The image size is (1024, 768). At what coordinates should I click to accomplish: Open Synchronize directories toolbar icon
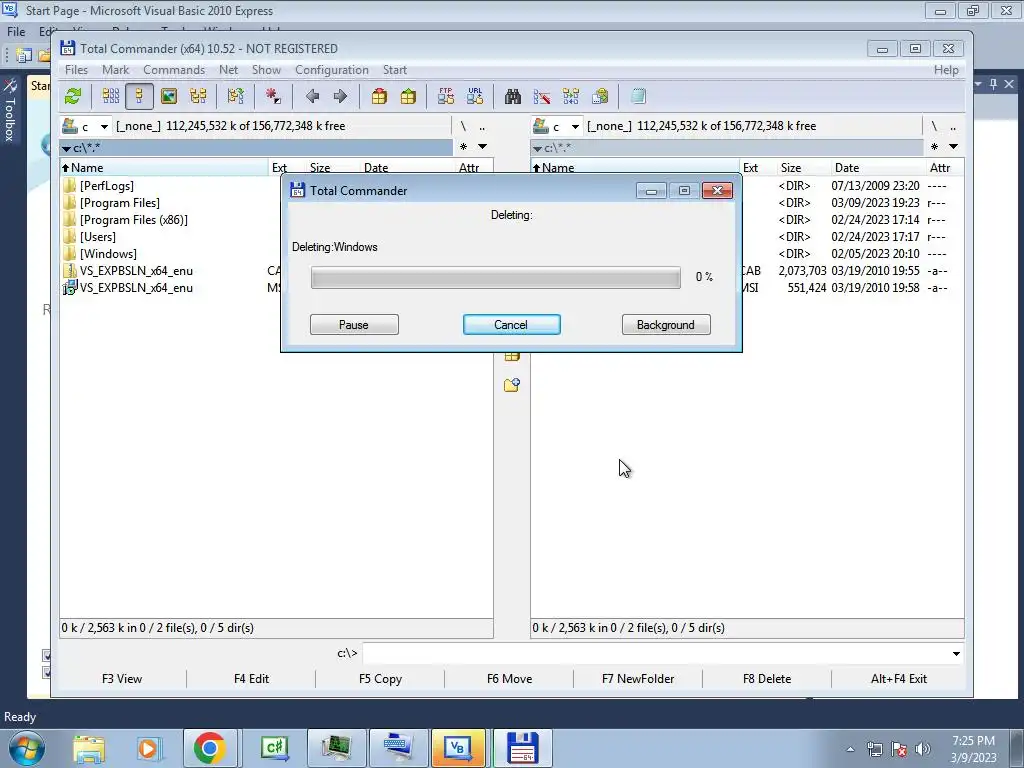571,97
